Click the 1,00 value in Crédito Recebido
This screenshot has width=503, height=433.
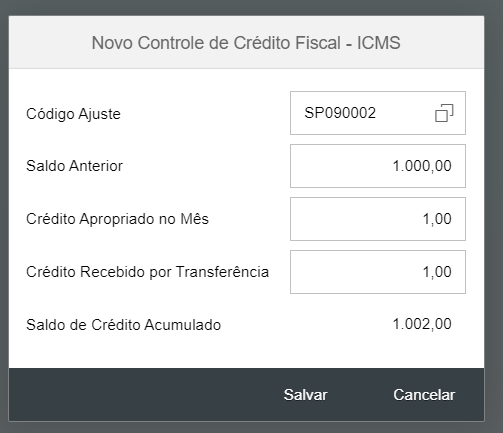(437, 272)
